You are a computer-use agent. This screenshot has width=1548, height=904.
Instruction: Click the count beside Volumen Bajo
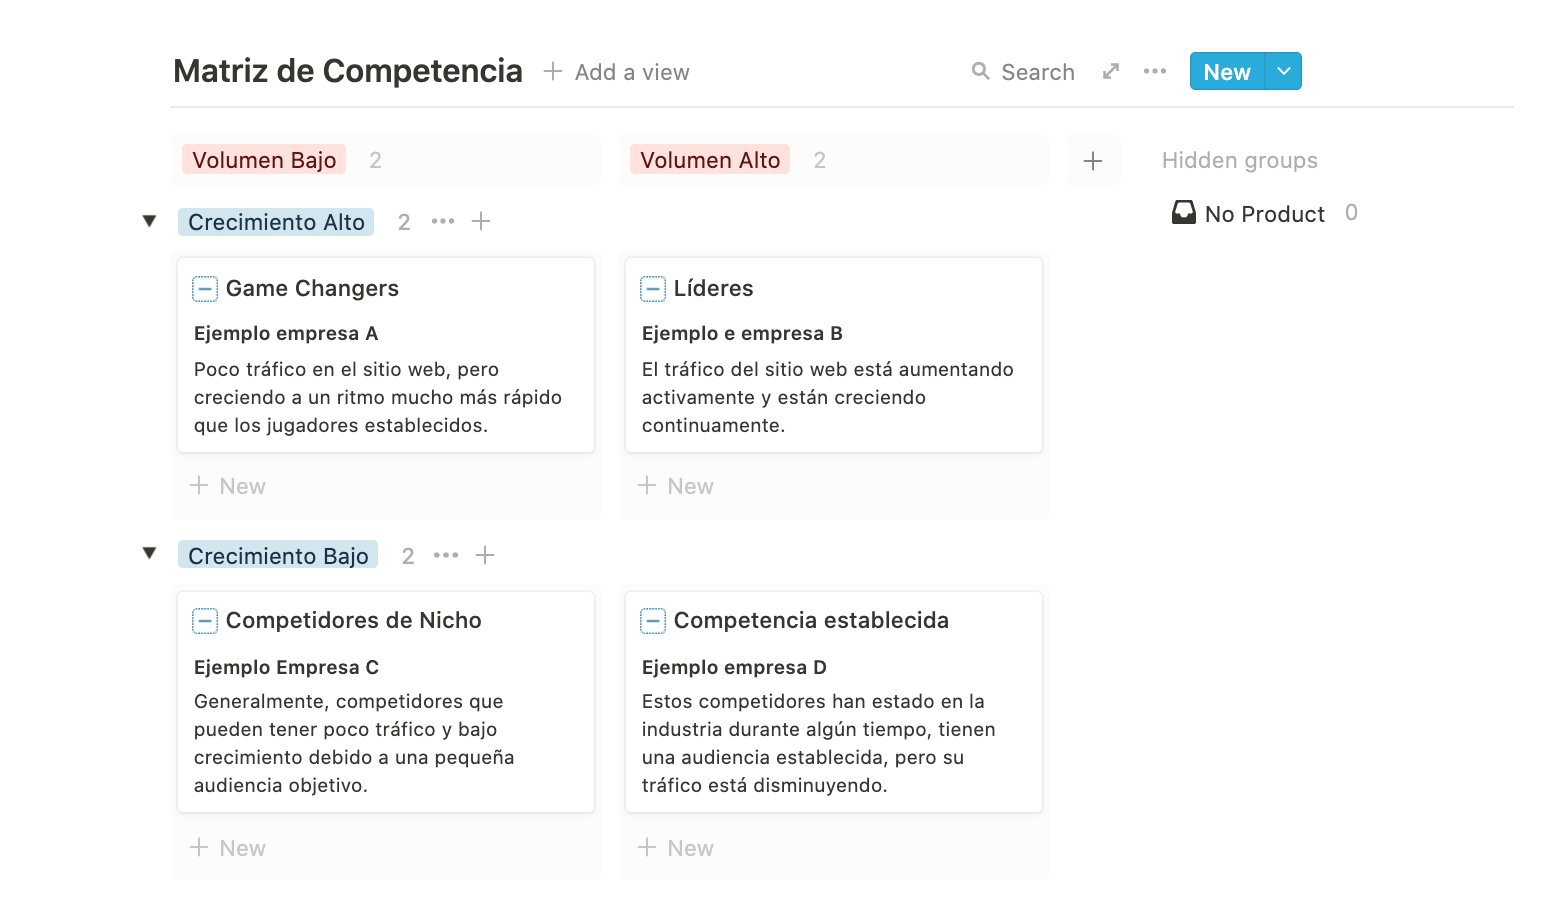375,160
